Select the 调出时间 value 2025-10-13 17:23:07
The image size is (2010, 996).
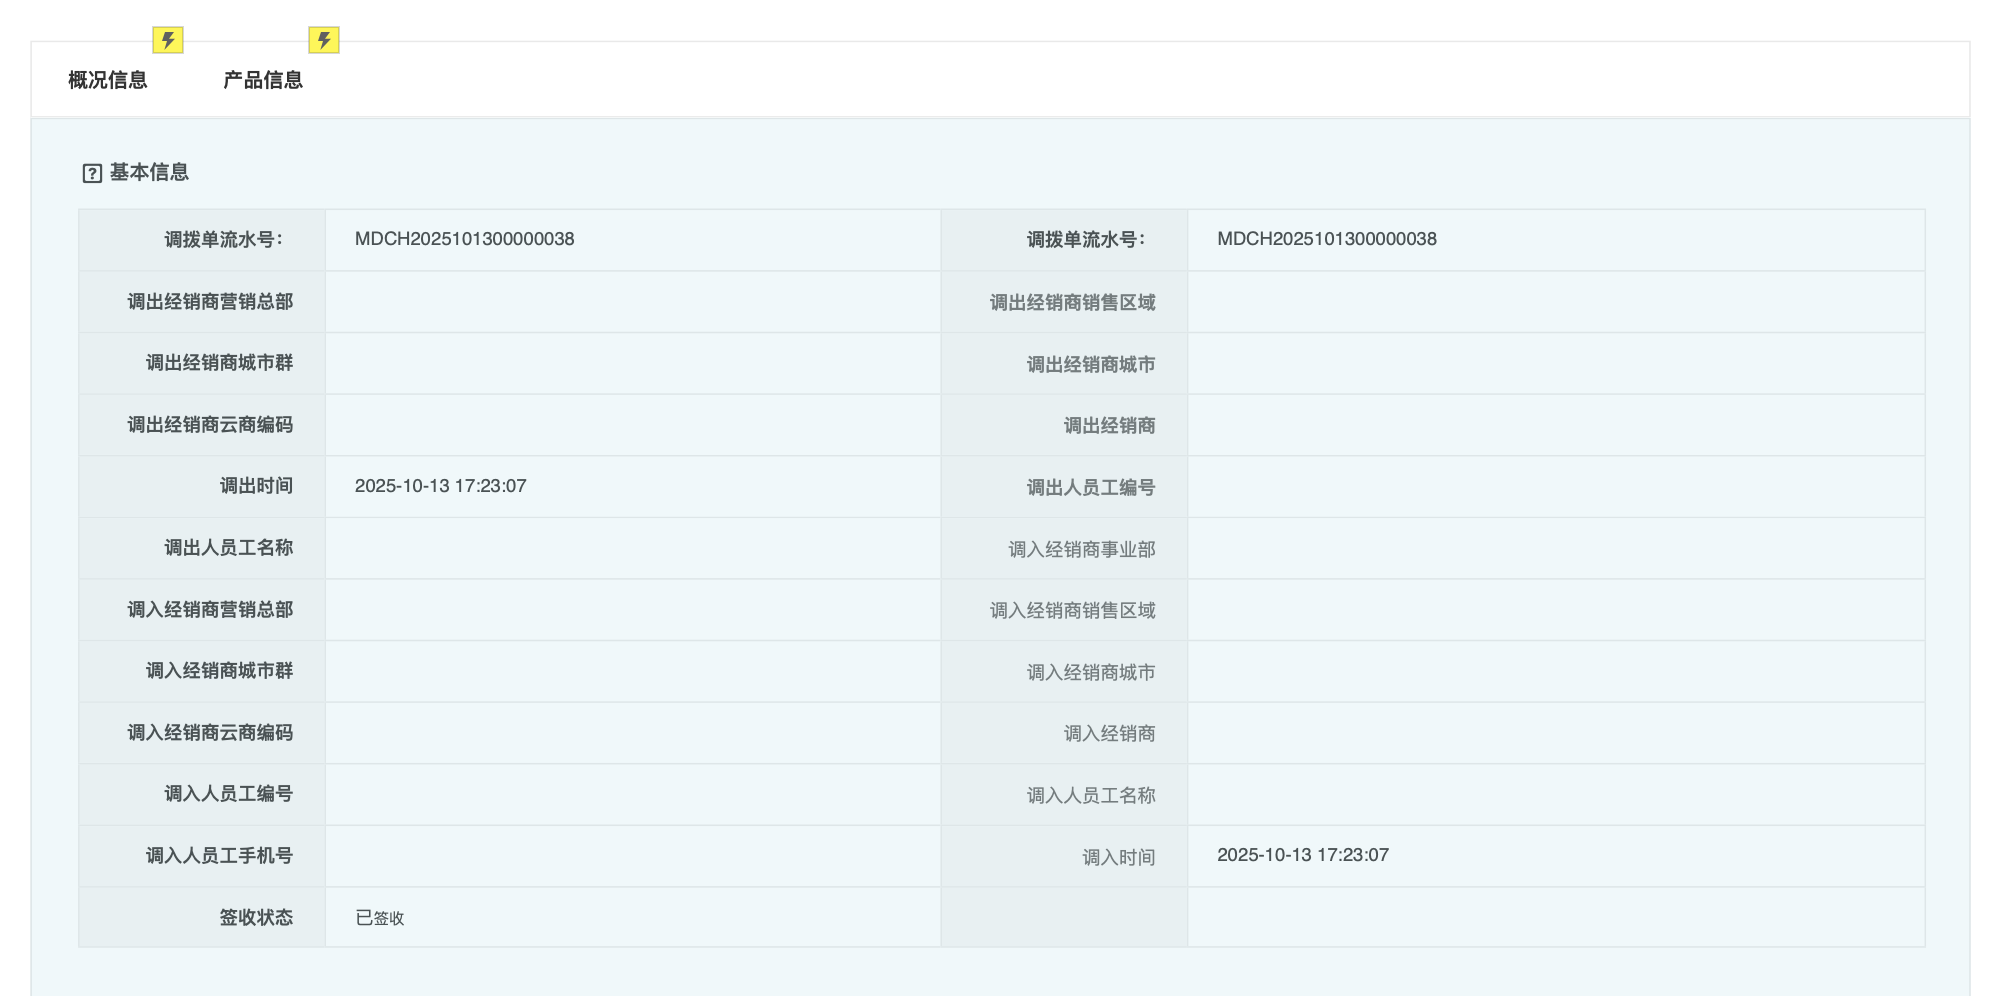[x=441, y=486]
